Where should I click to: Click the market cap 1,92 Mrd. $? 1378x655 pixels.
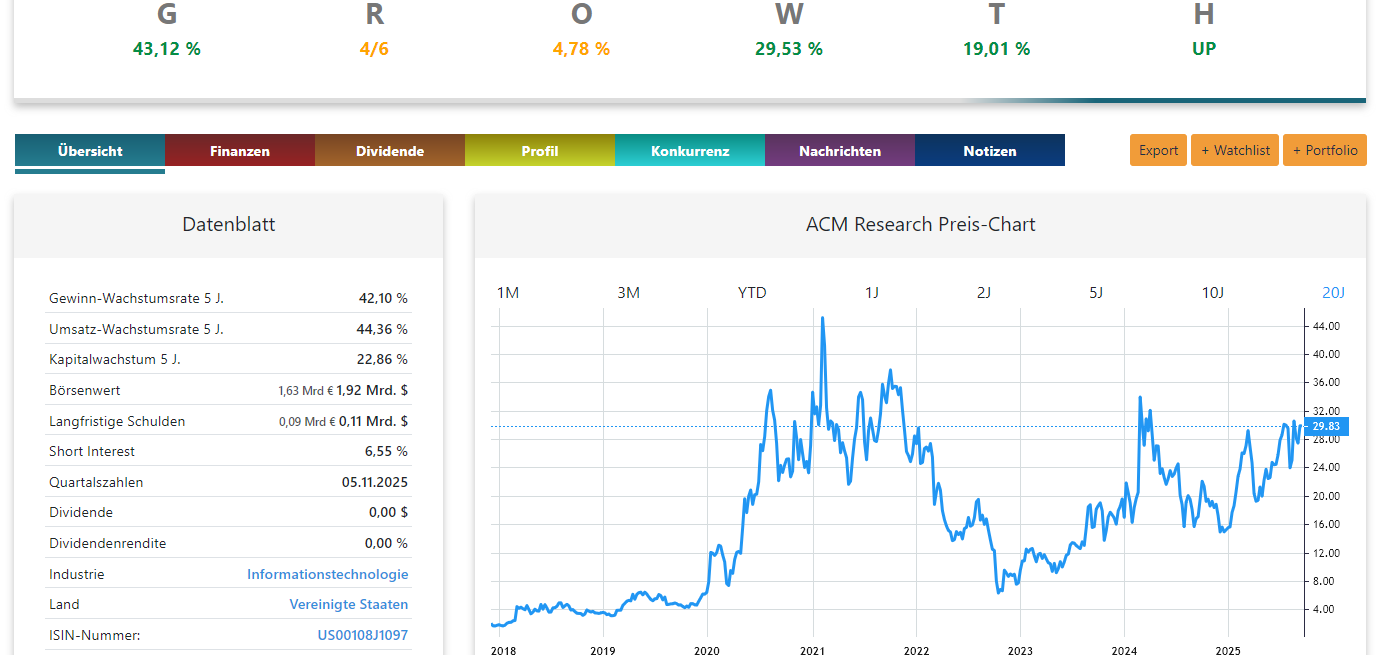click(x=372, y=391)
